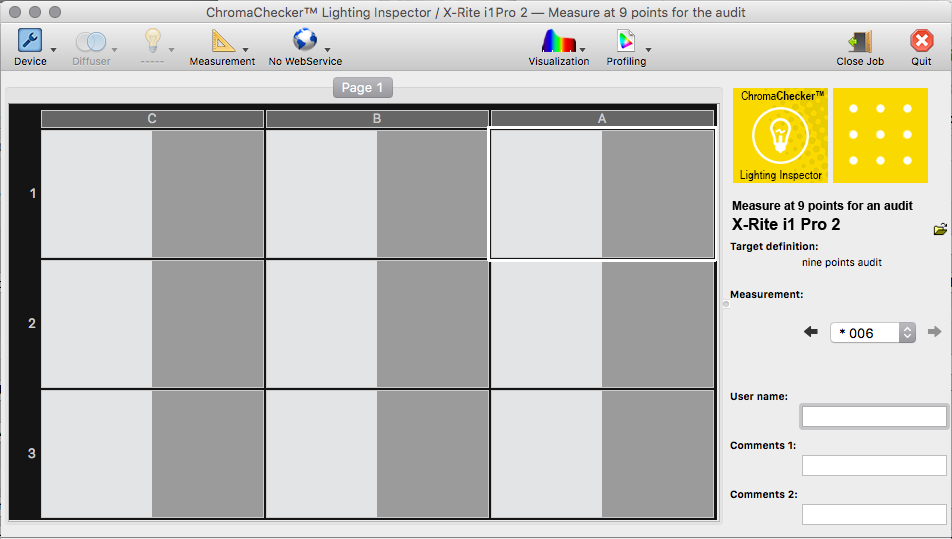Image resolution: width=952 pixels, height=539 pixels.
Task: Click the 'nine points audit' target definition text
Action: point(842,263)
